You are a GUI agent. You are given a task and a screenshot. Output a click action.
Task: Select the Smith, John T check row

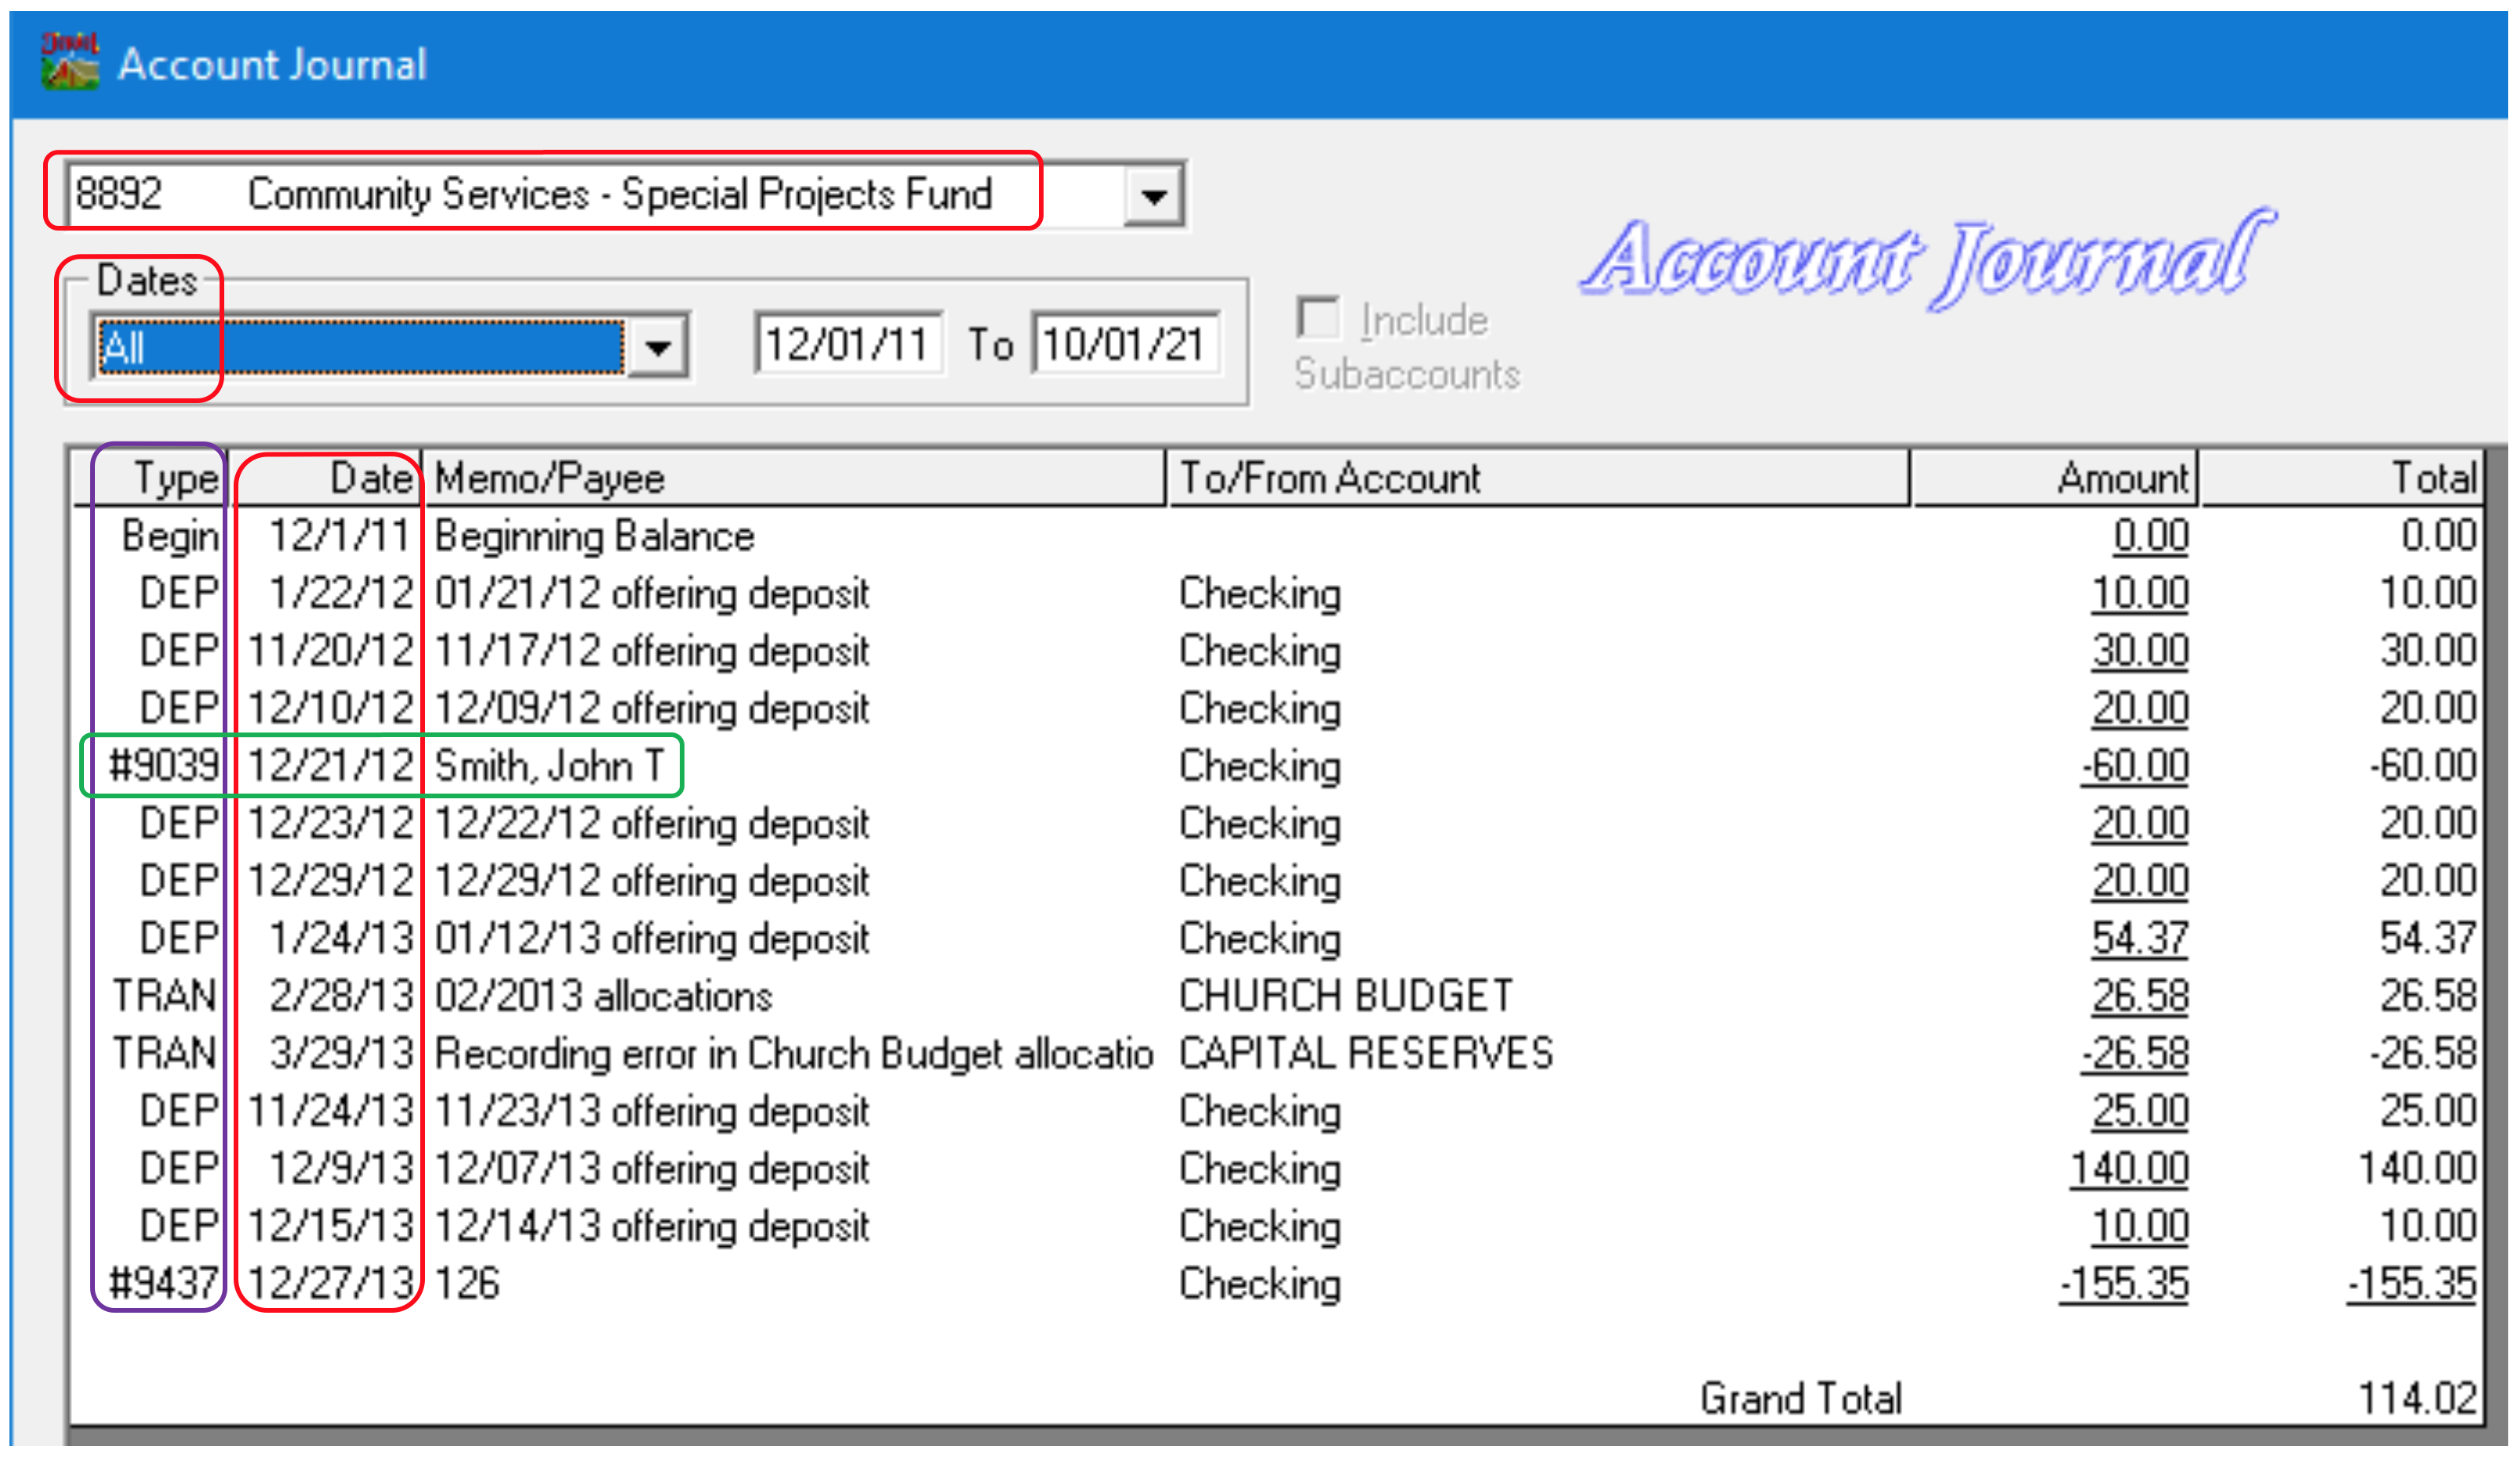[549, 766]
